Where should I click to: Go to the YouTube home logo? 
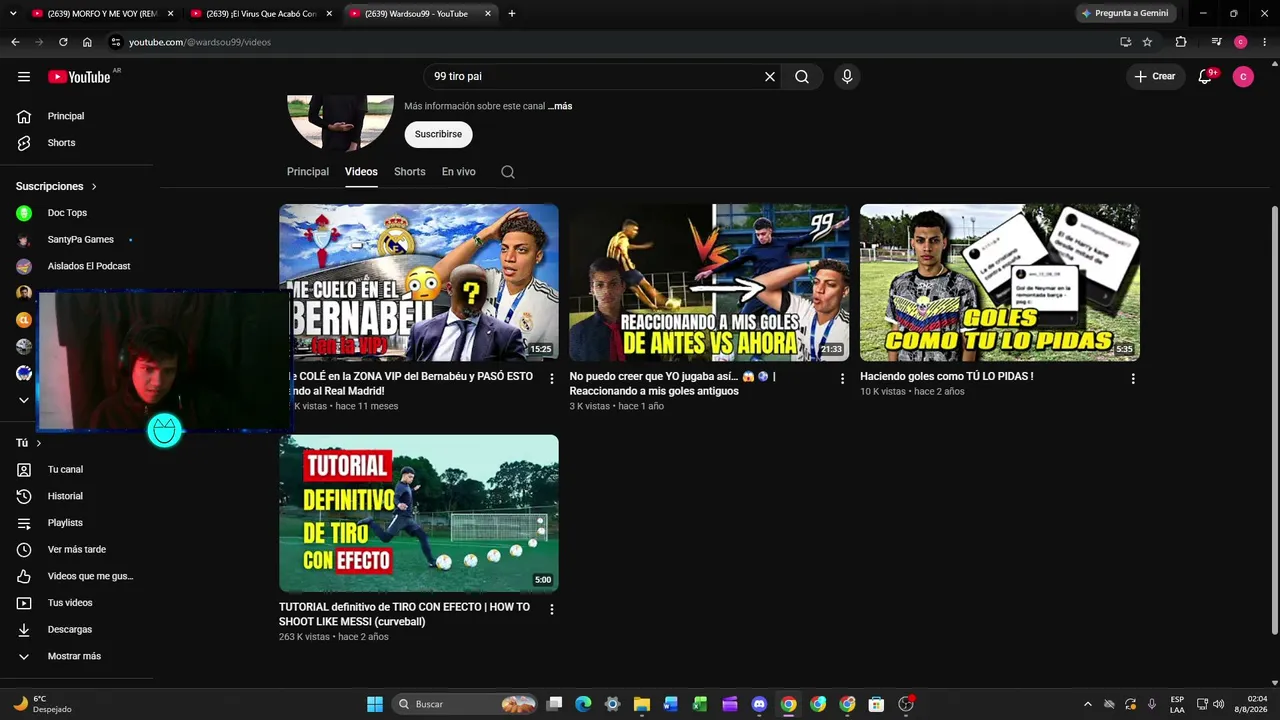click(x=79, y=77)
